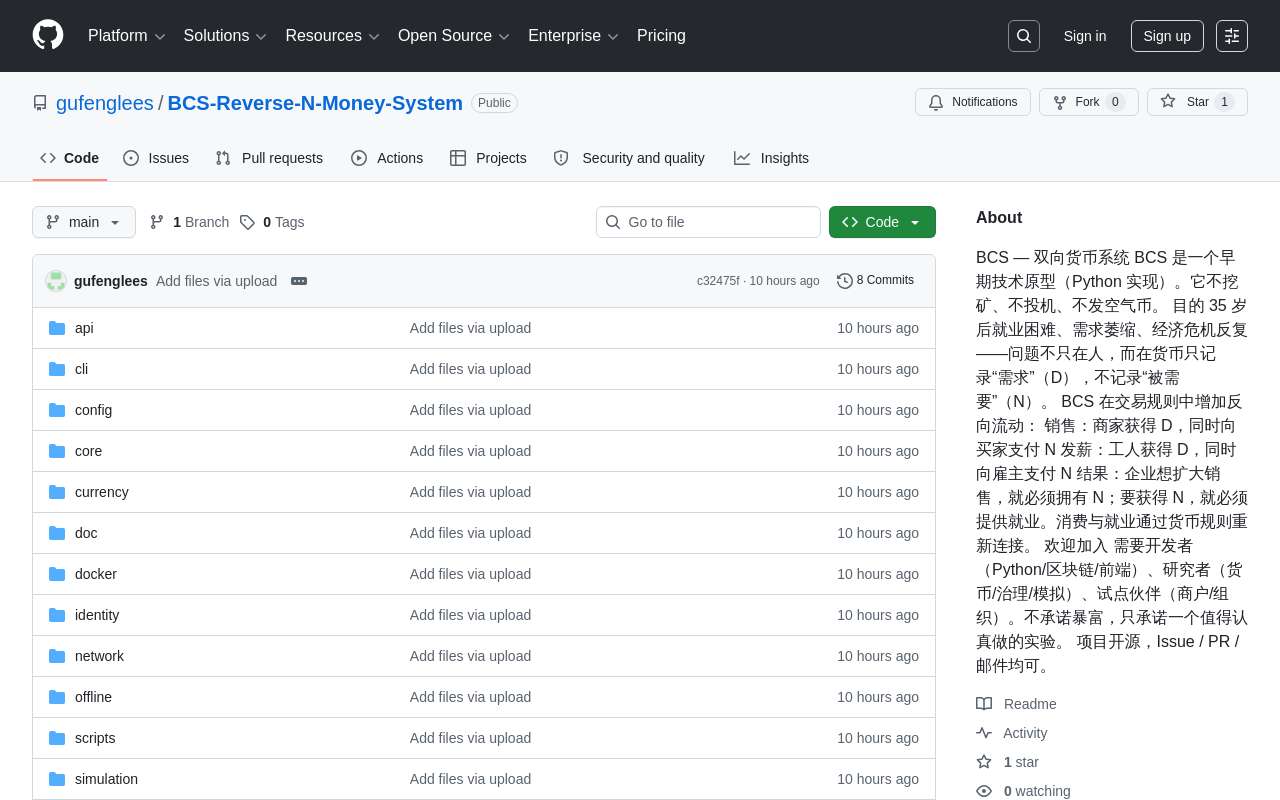Click the folder icon for identity
This screenshot has width=1280, height=800.
click(x=57, y=615)
